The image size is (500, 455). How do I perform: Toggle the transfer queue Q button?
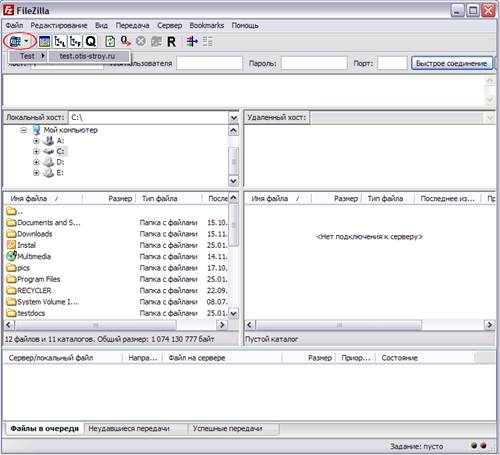91,42
